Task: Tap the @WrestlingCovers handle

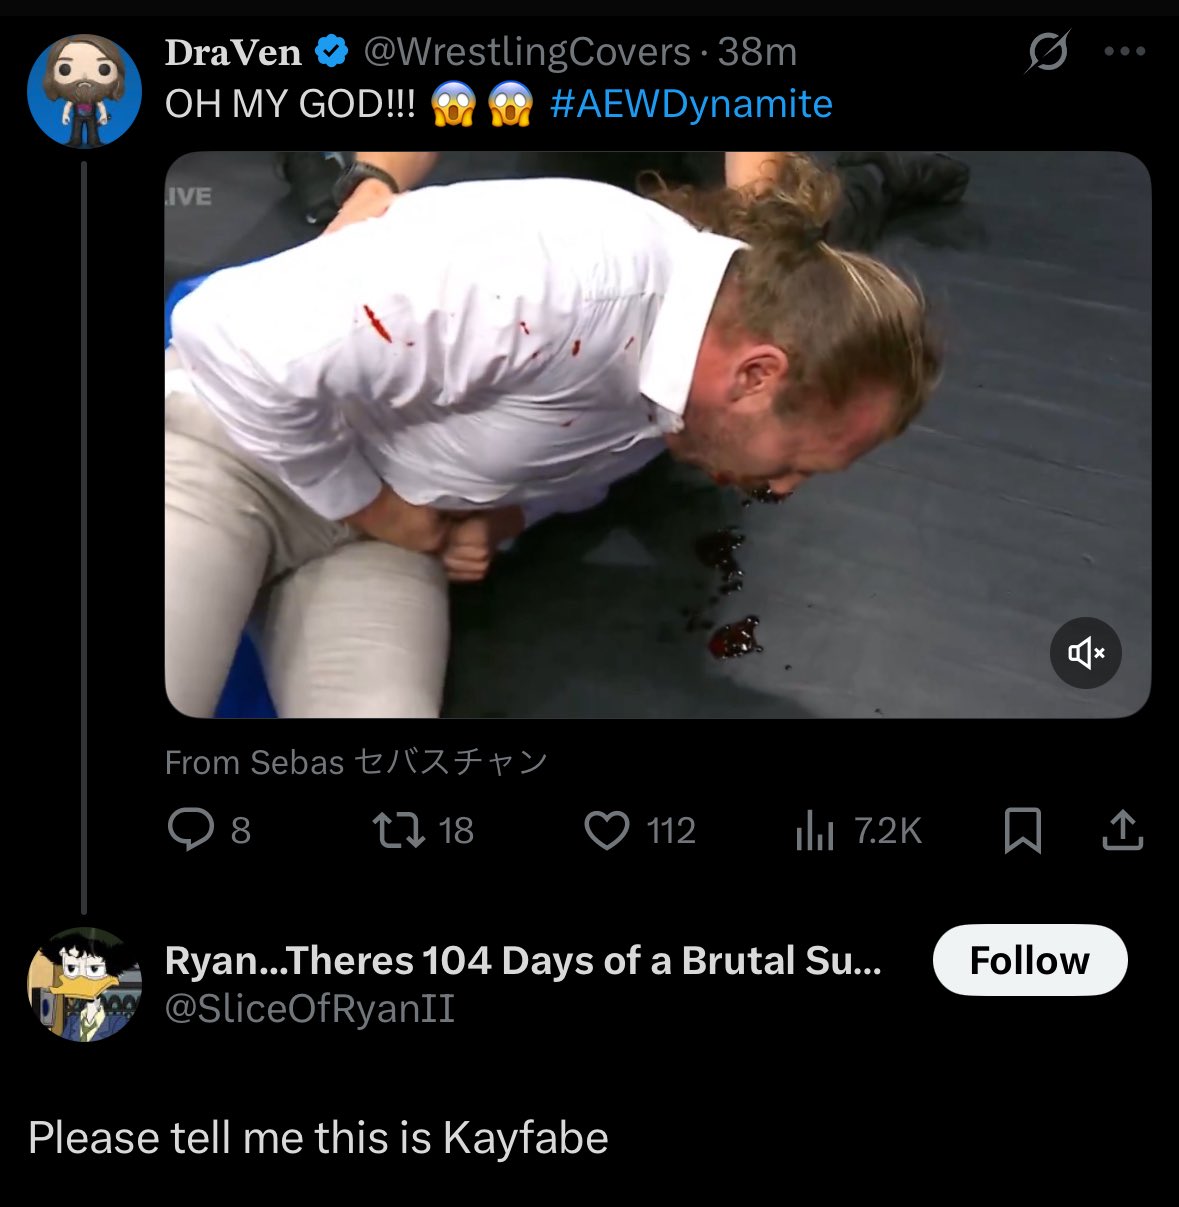Action: coord(527,52)
